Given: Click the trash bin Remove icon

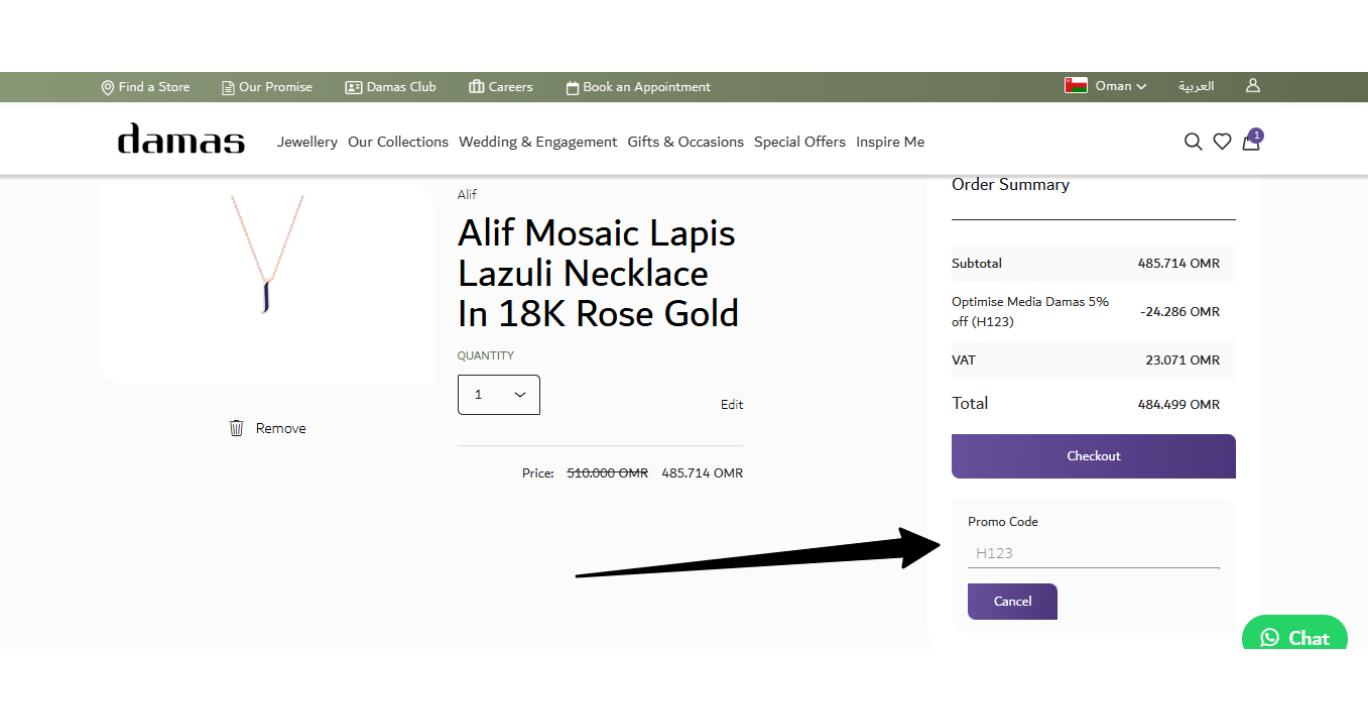Looking at the screenshot, I should pyautogui.click(x=237, y=428).
